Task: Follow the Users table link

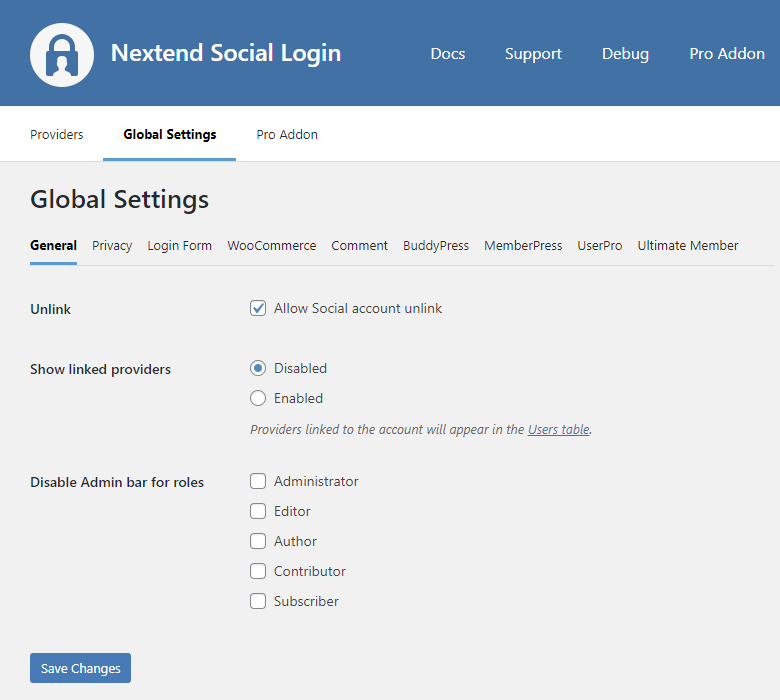Action: tap(558, 430)
